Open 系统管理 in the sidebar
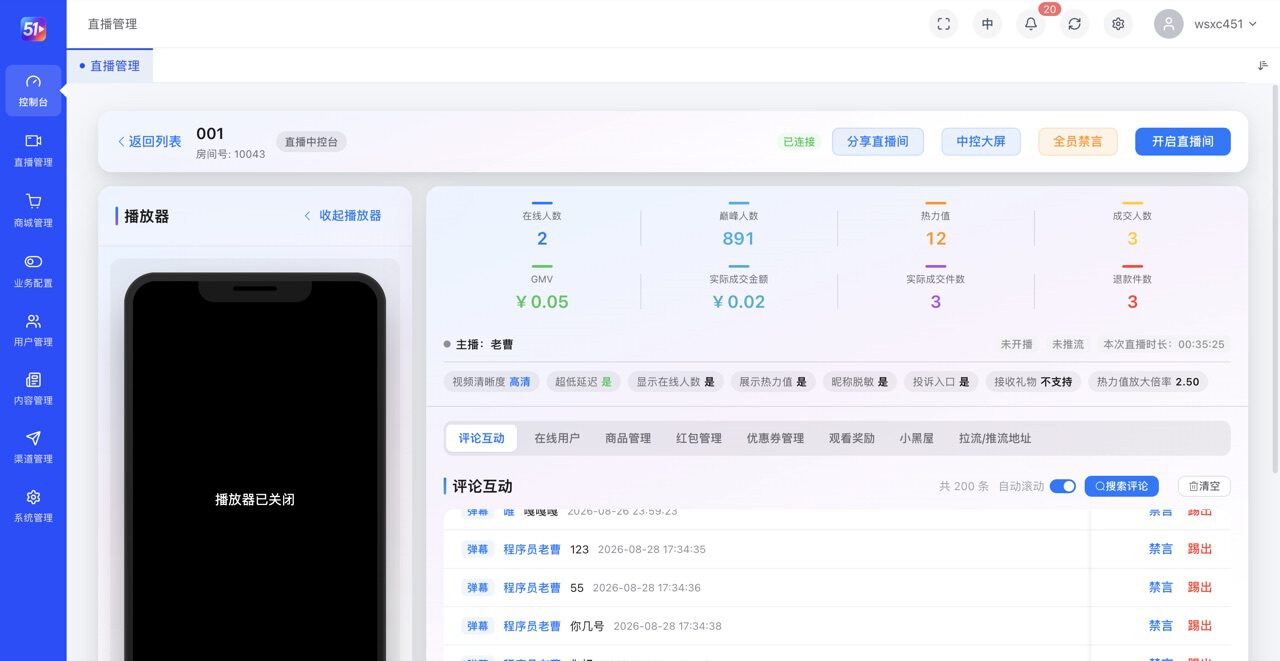The height and width of the screenshot is (661, 1280). 33,505
